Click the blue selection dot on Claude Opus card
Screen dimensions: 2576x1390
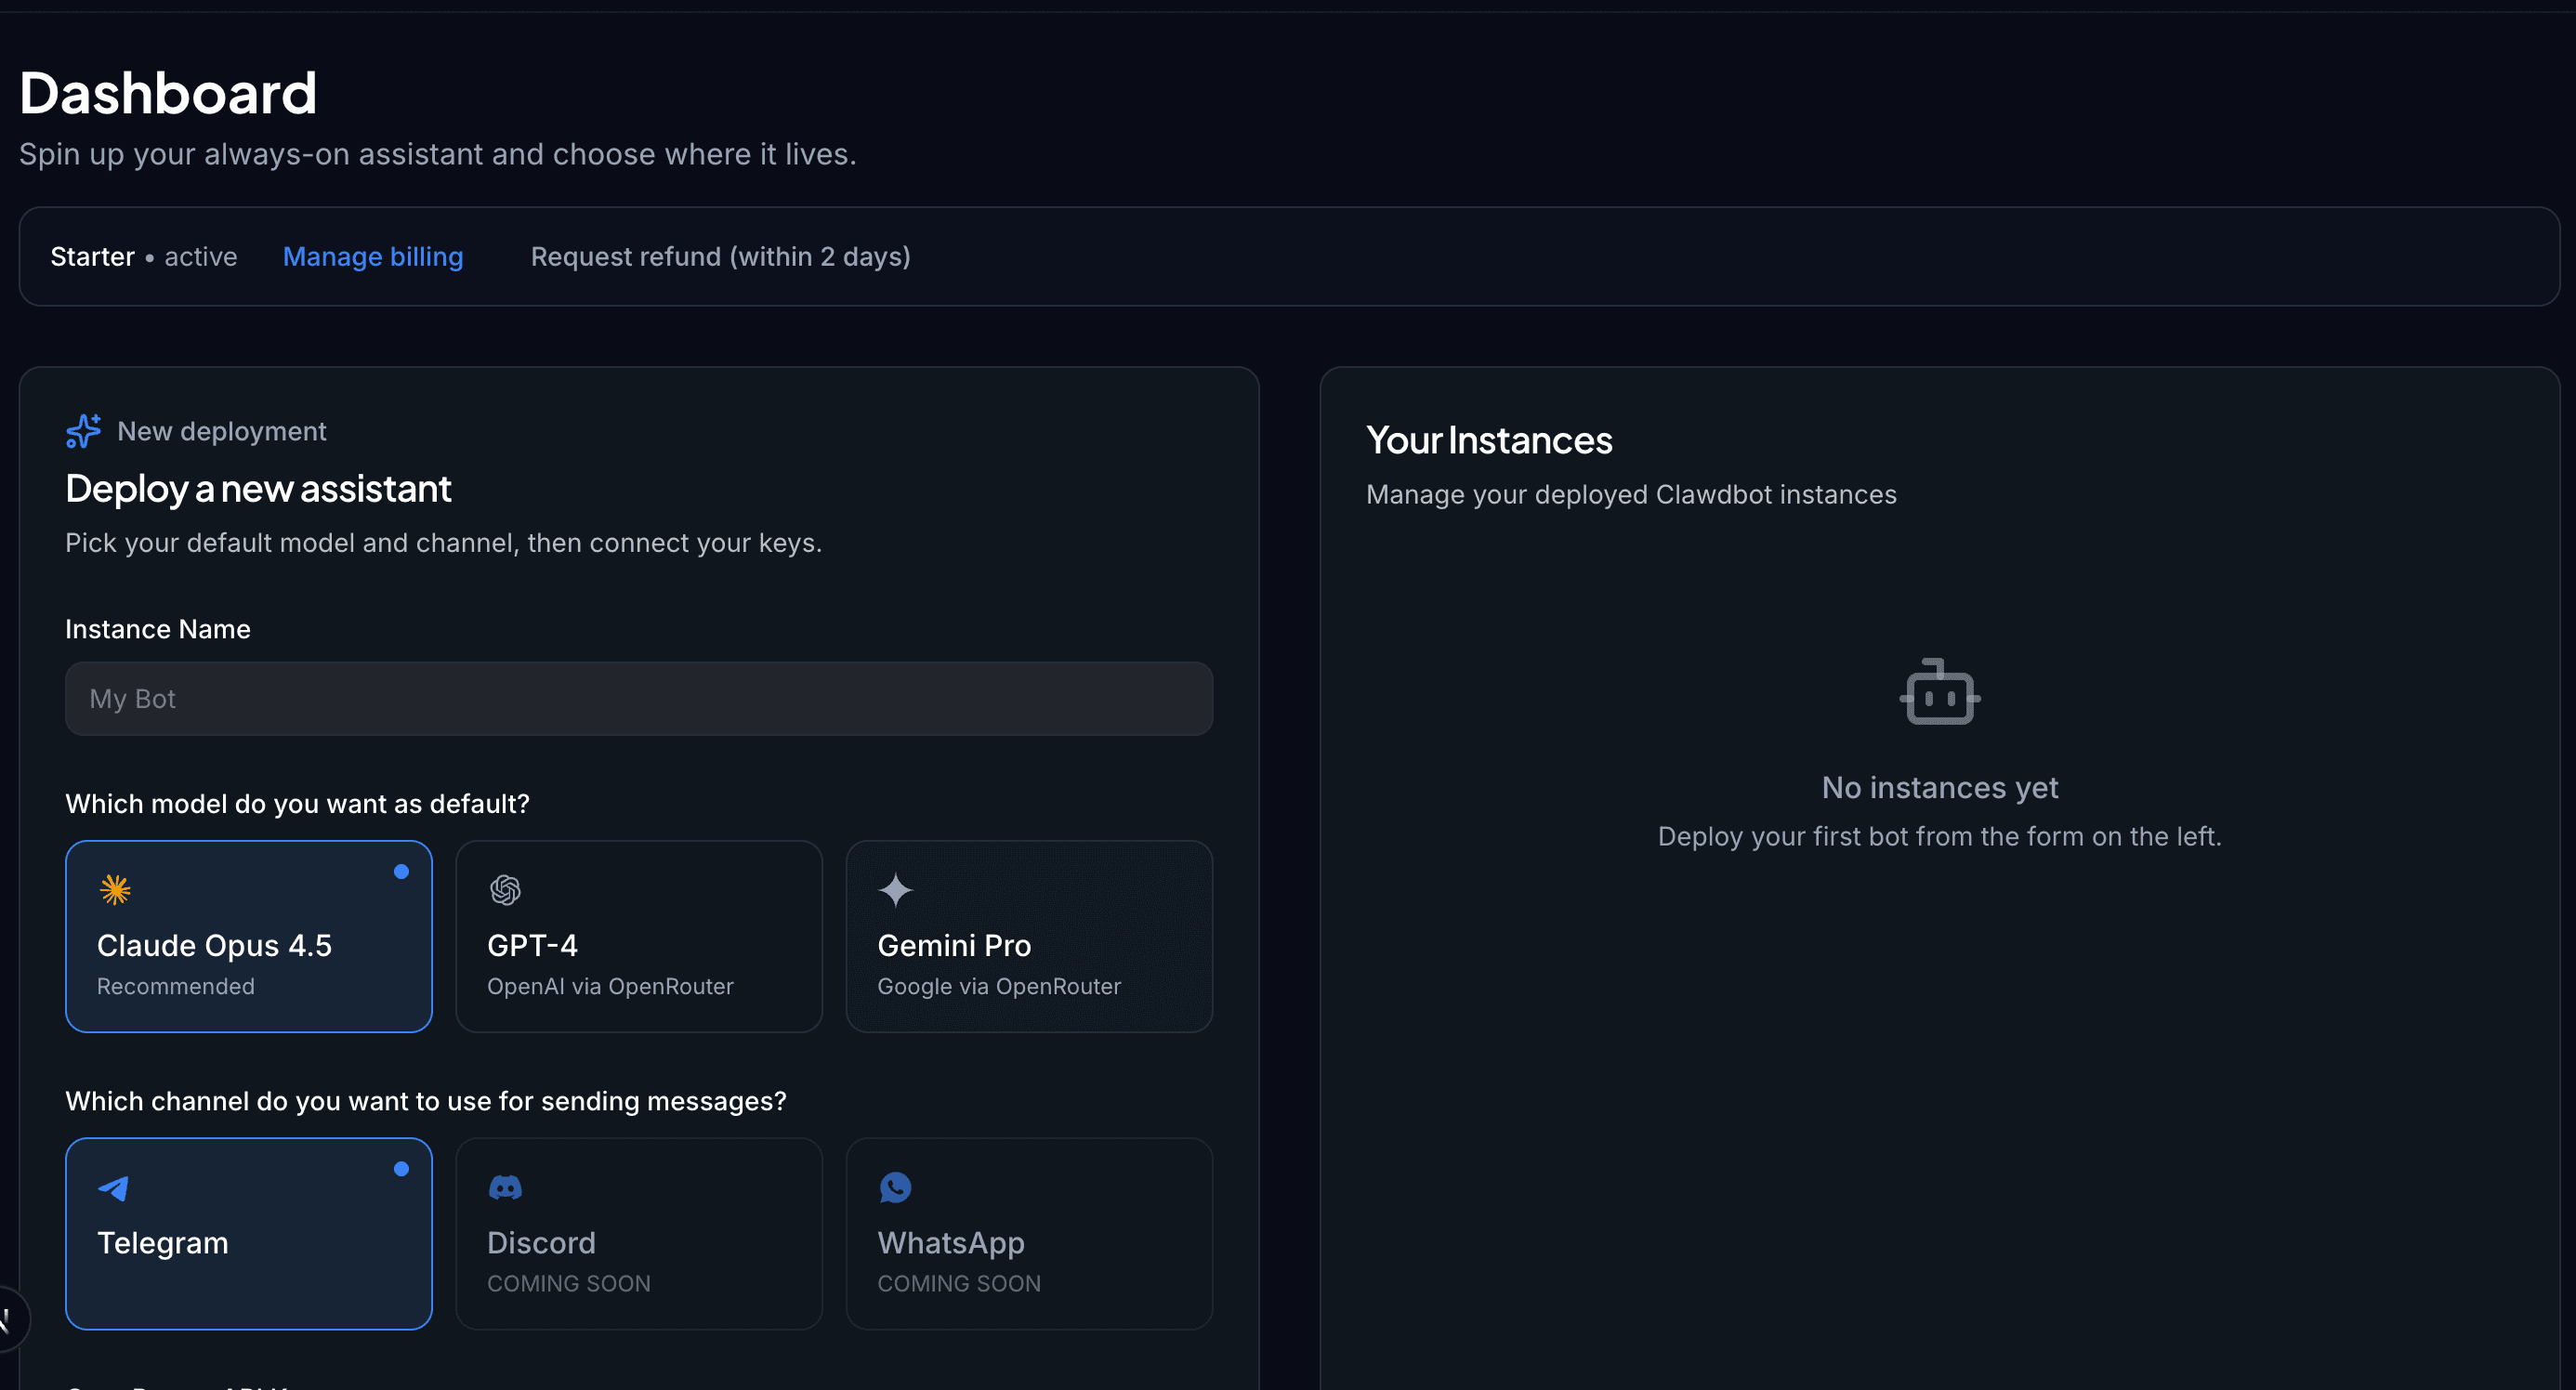[402, 871]
